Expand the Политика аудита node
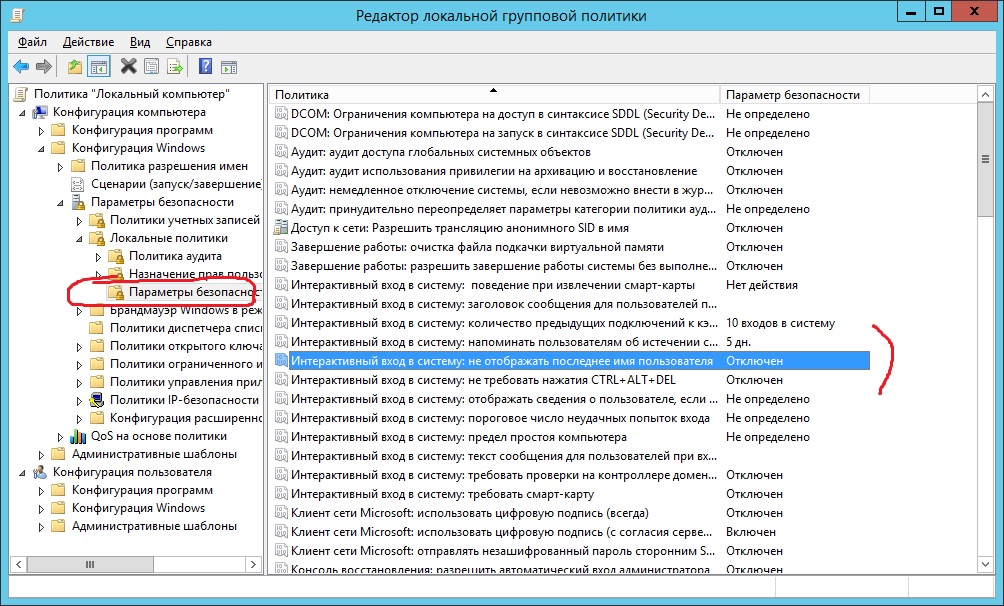 (x=98, y=257)
